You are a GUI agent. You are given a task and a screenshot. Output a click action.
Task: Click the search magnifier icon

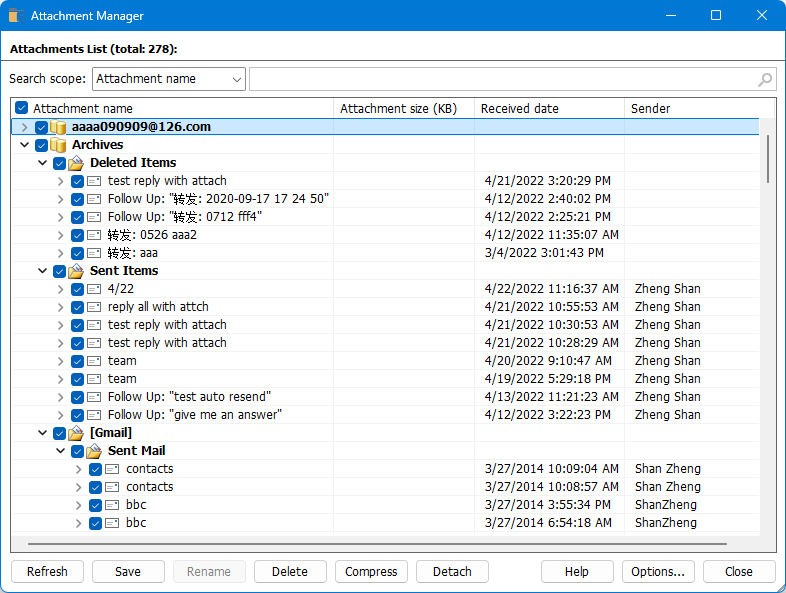(x=765, y=80)
